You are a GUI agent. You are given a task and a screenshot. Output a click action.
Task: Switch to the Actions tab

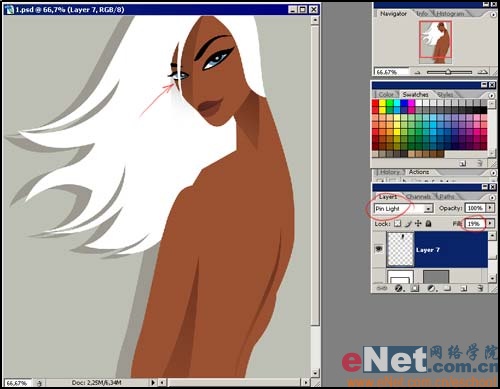pos(419,172)
